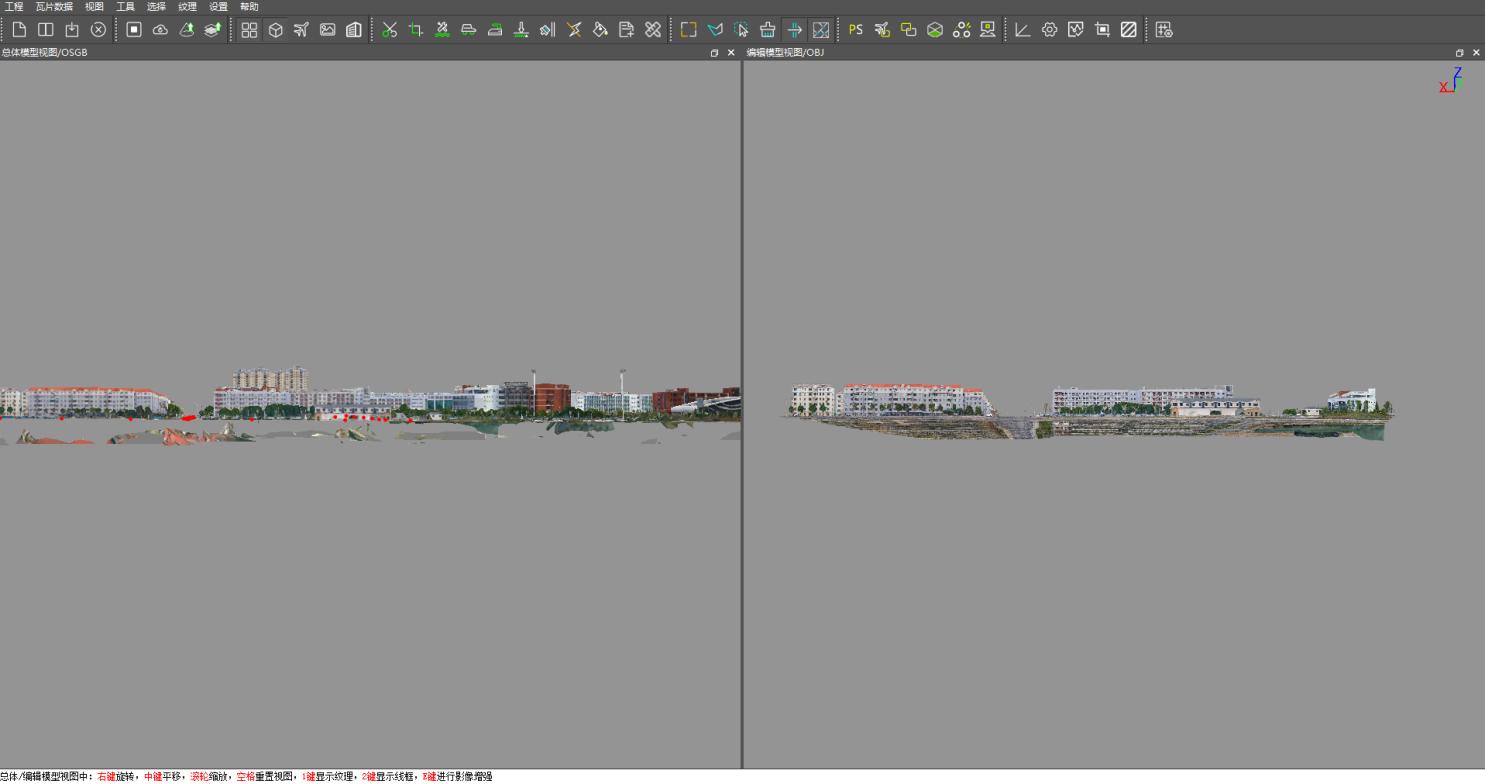Select the green crop tool
1485x784 pixels.
coord(415,30)
